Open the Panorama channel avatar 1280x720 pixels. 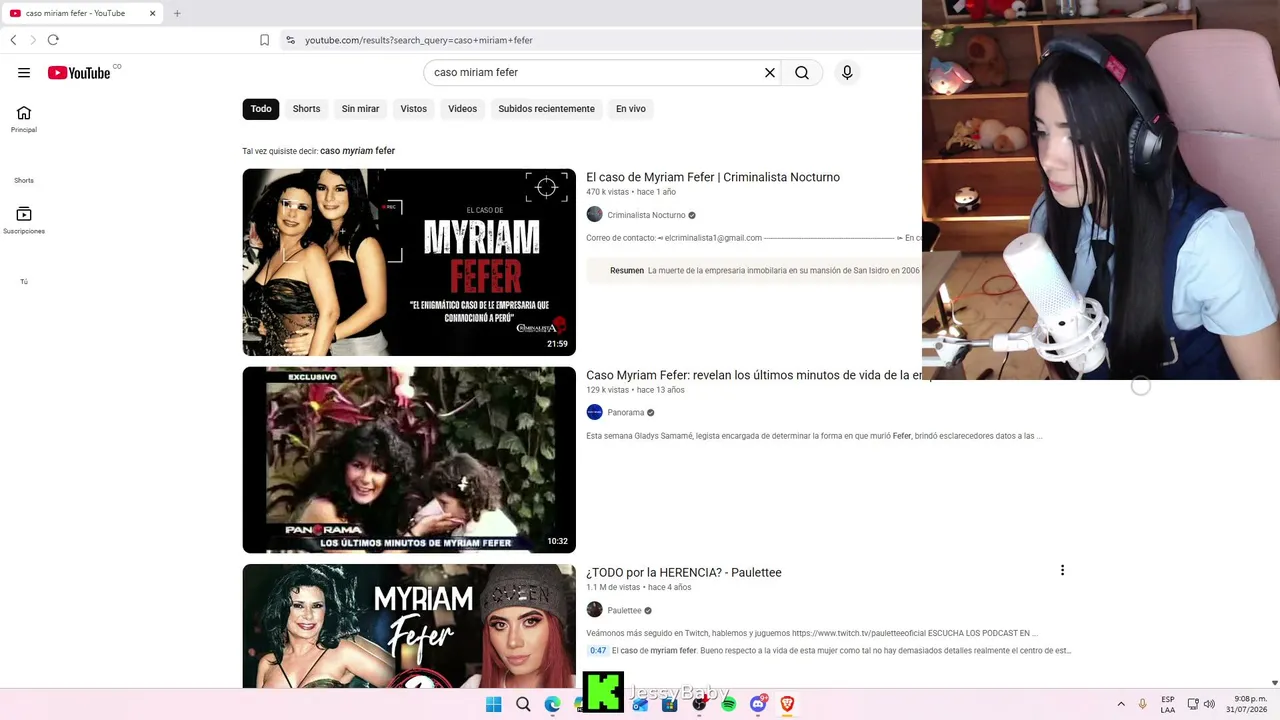point(594,412)
